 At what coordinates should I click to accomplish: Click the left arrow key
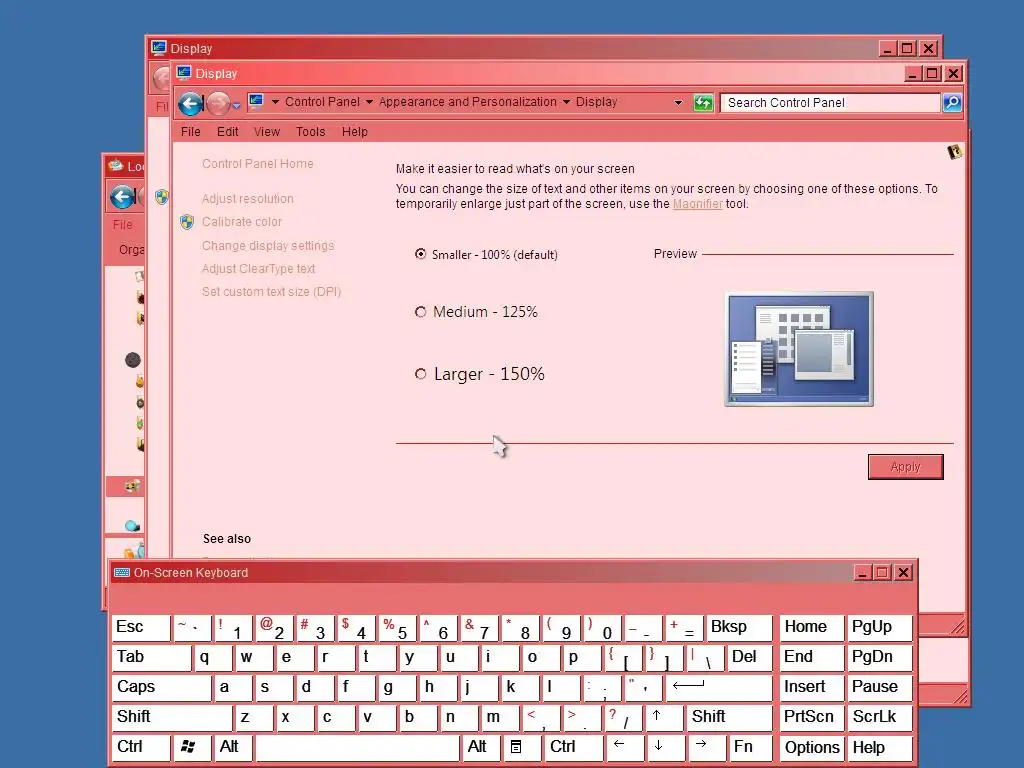click(x=625, y=748)
